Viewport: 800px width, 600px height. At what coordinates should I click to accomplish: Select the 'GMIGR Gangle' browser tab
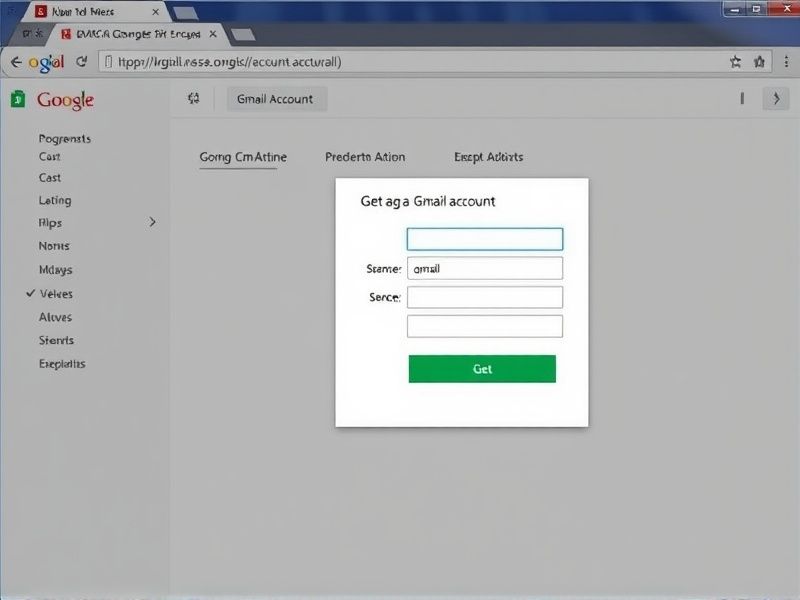click(x=138, y=34)
